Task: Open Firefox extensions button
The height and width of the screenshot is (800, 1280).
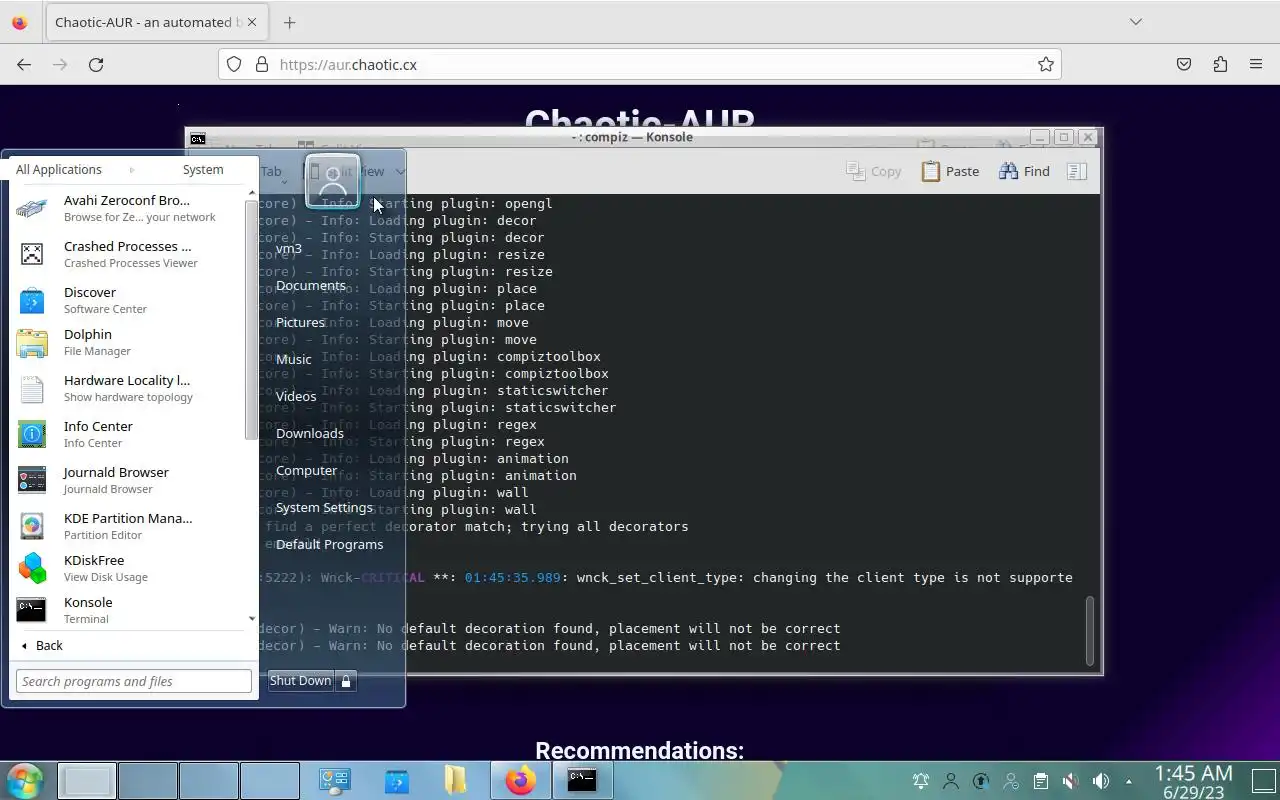Action: click(x=1220, y=64)
